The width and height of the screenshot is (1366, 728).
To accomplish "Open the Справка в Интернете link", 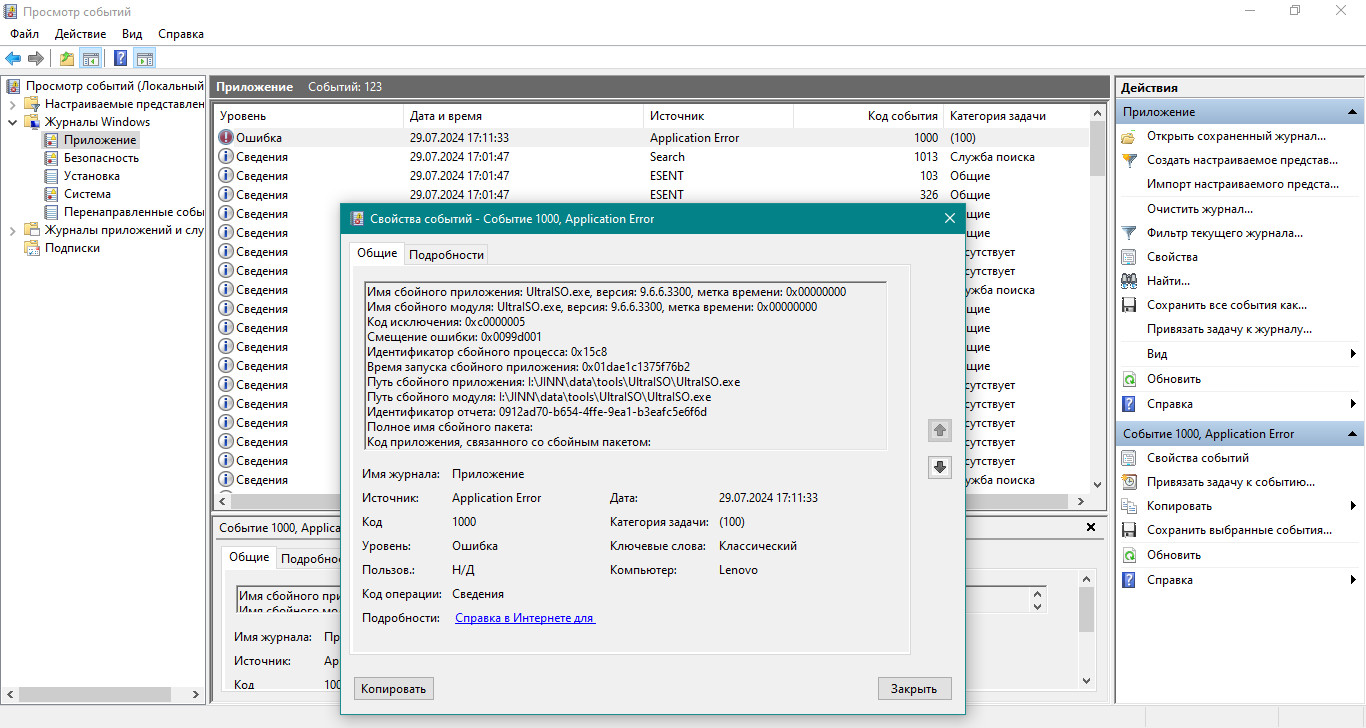I will tap(525, 618).
